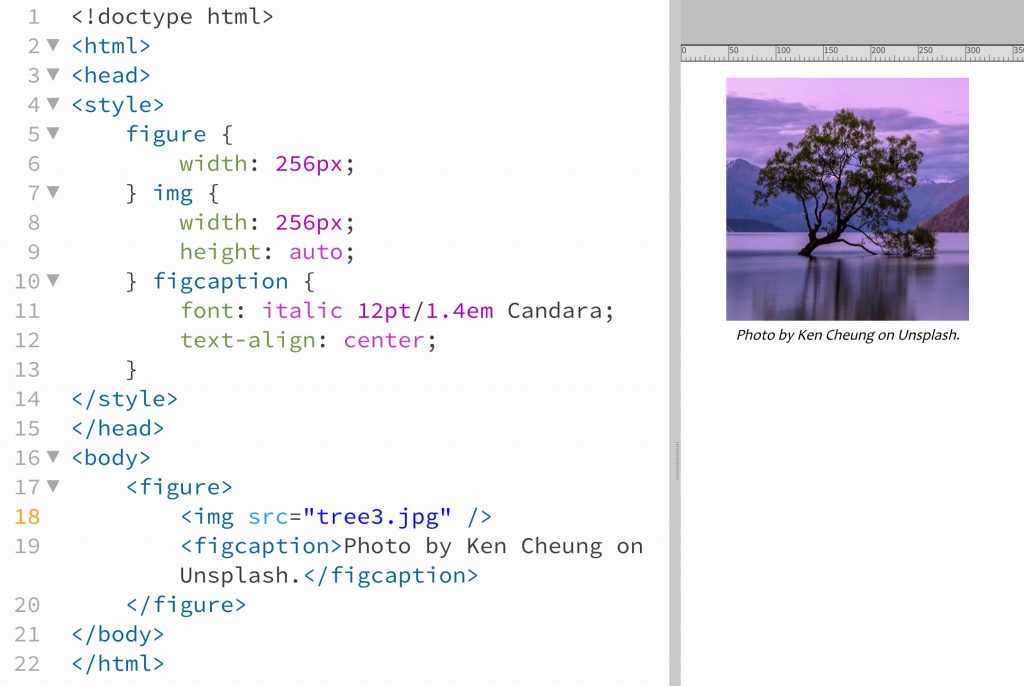Click the 100 mark on the horizontal ruler

pos(783,48)
